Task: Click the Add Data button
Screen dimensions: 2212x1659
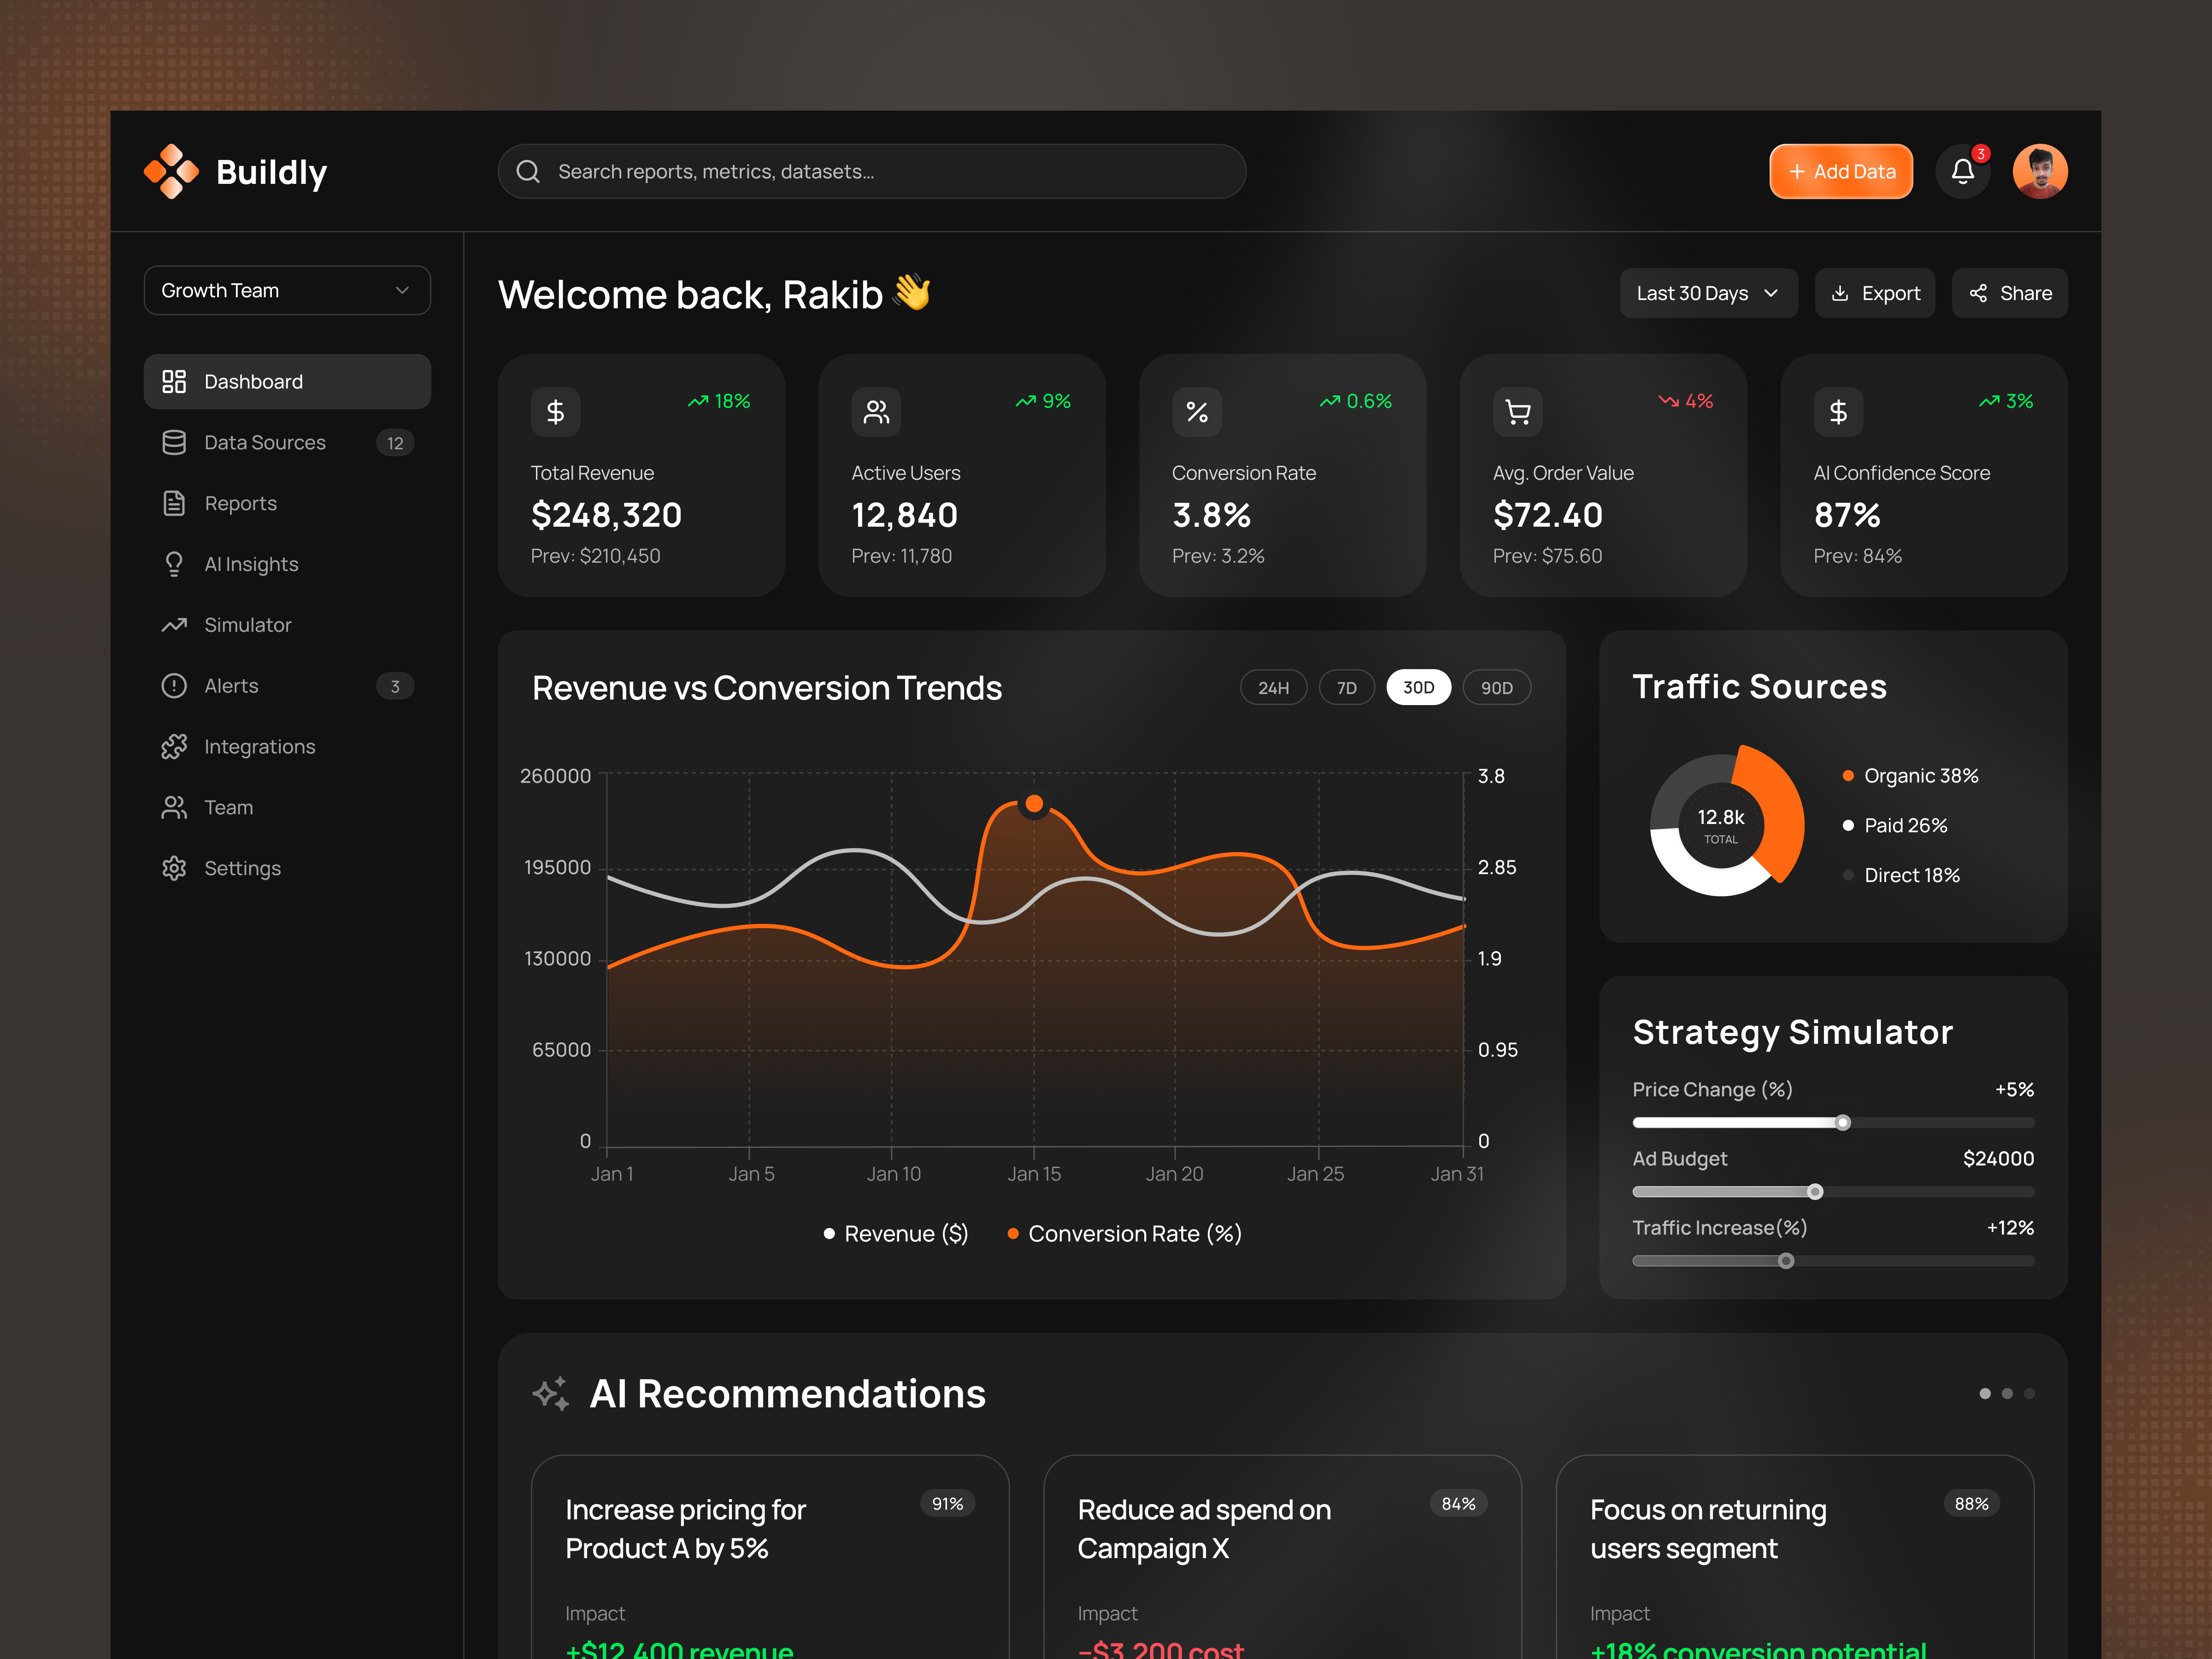Action: click(1840, 171)
